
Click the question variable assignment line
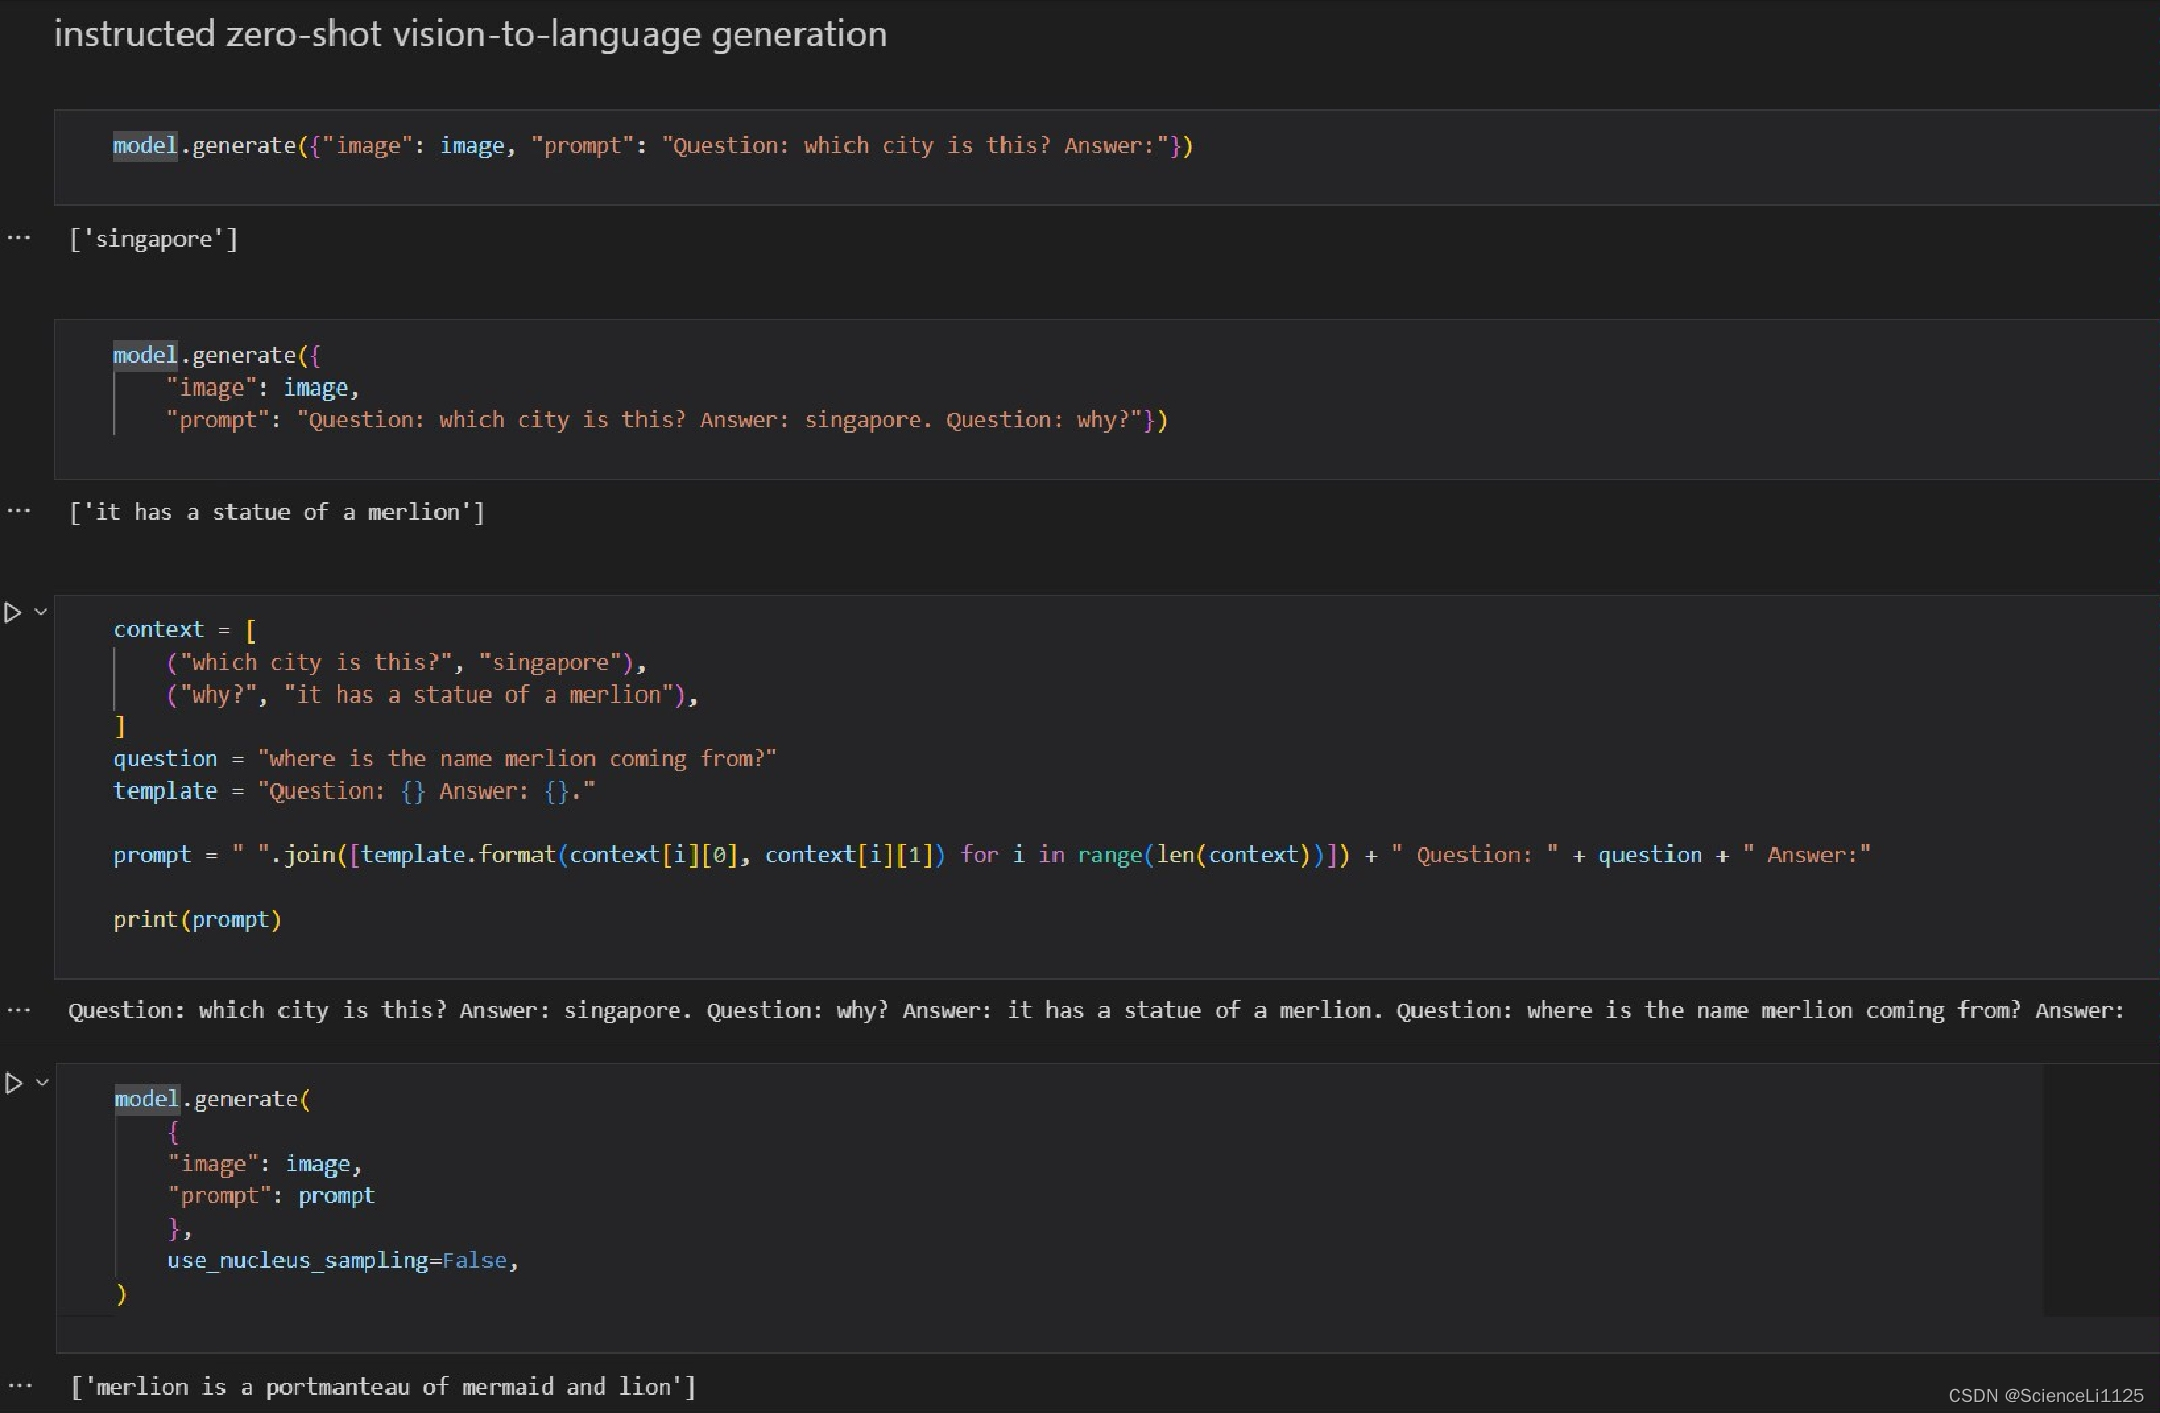pyautogui.click(x=444, y=759)
